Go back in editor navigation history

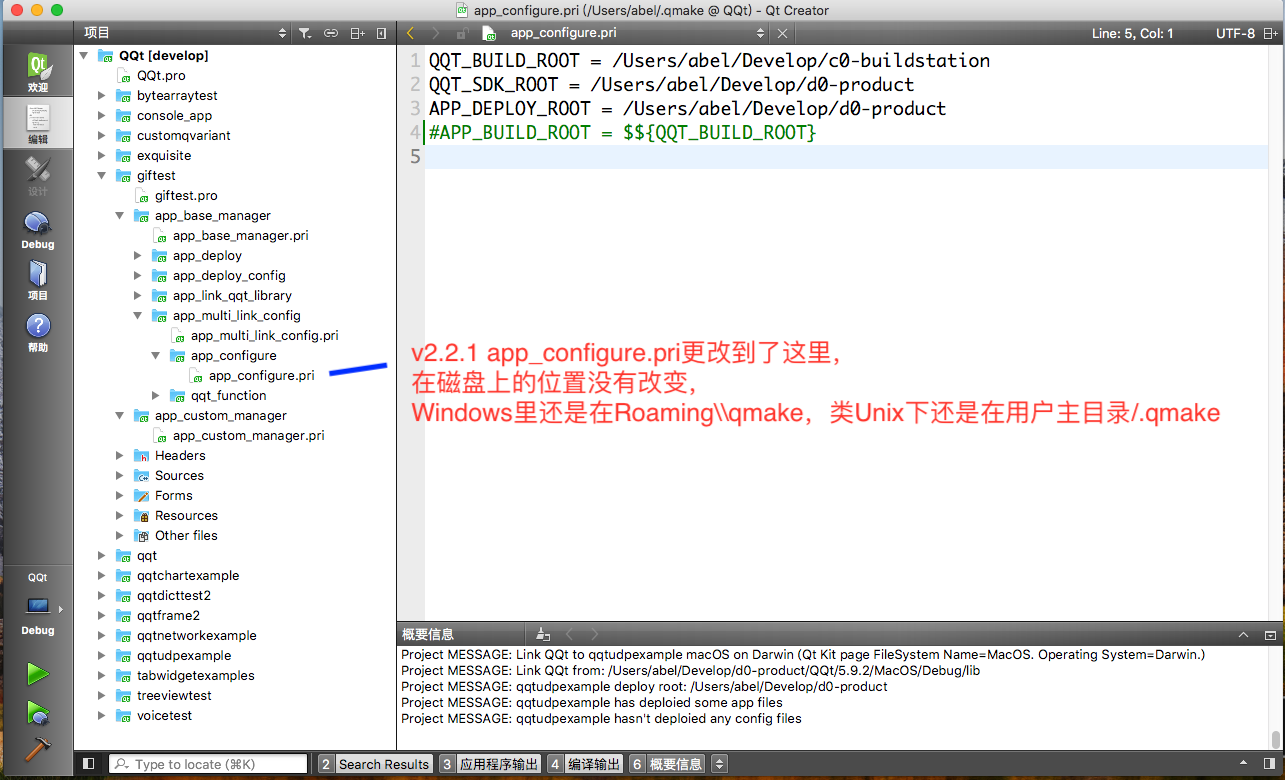410,33
